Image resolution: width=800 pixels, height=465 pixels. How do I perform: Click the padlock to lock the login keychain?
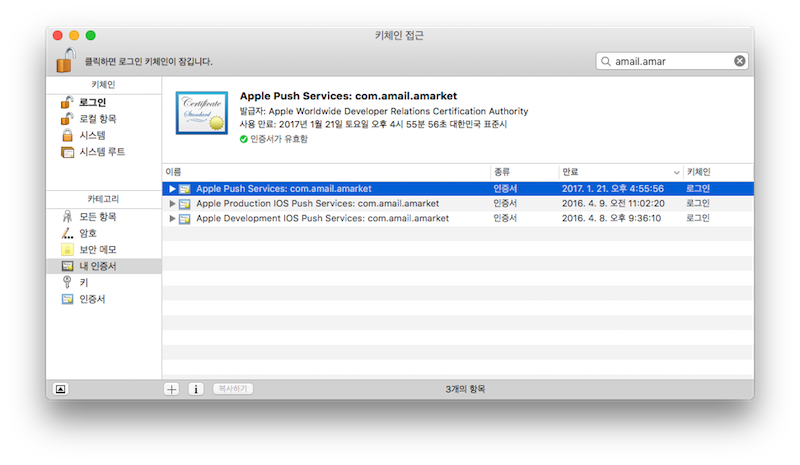(x=66, y=60)
